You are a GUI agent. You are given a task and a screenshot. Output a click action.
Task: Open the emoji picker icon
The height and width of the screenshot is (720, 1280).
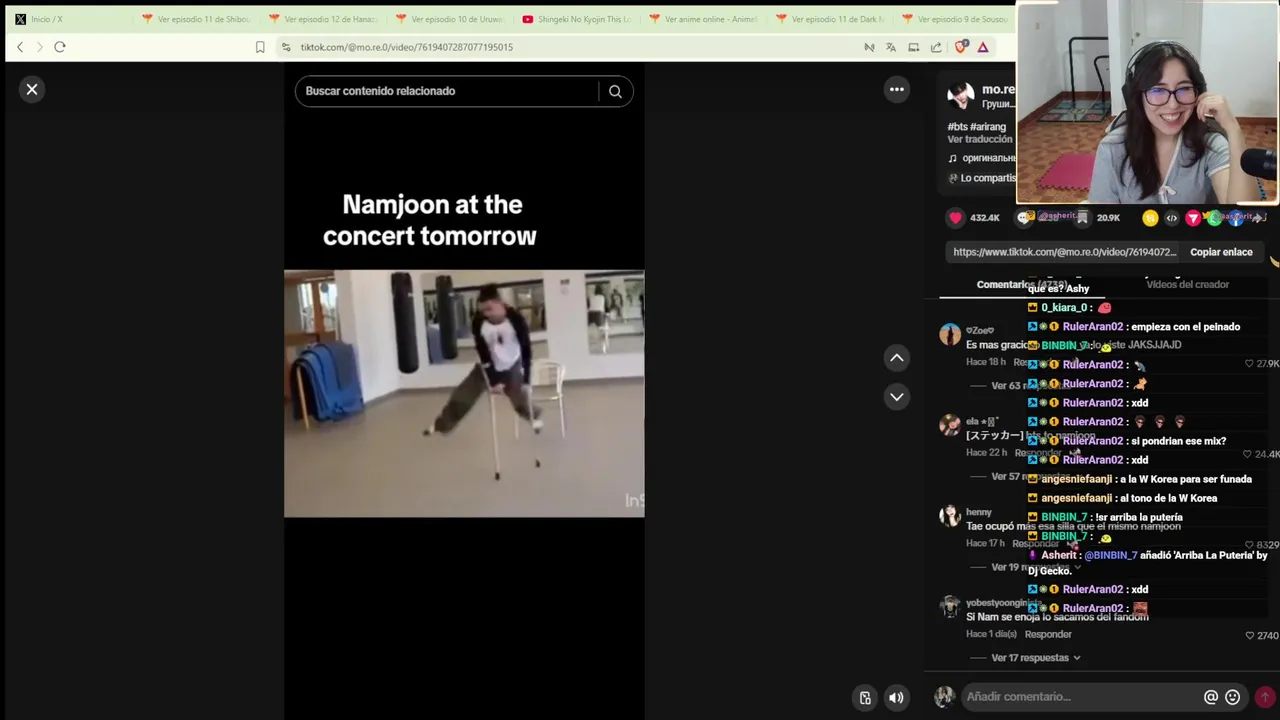click(x=1233, y=697)
